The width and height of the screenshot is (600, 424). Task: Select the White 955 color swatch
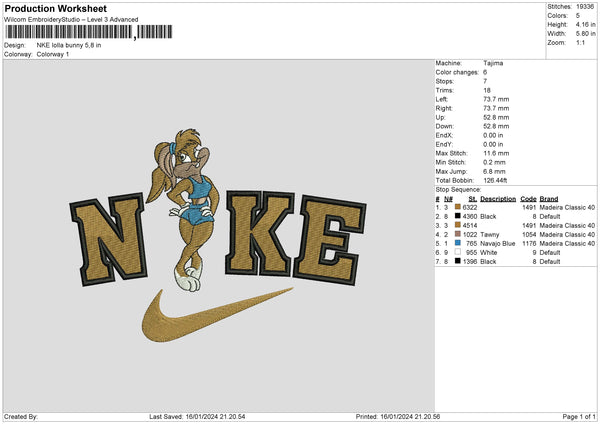[457, 252]
